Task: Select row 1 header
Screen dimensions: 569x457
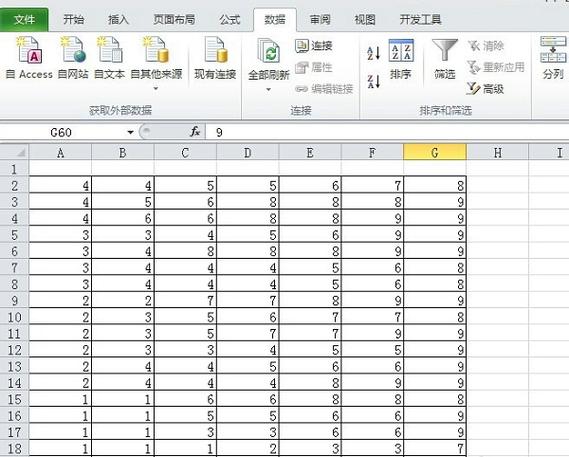Action: 14,169
